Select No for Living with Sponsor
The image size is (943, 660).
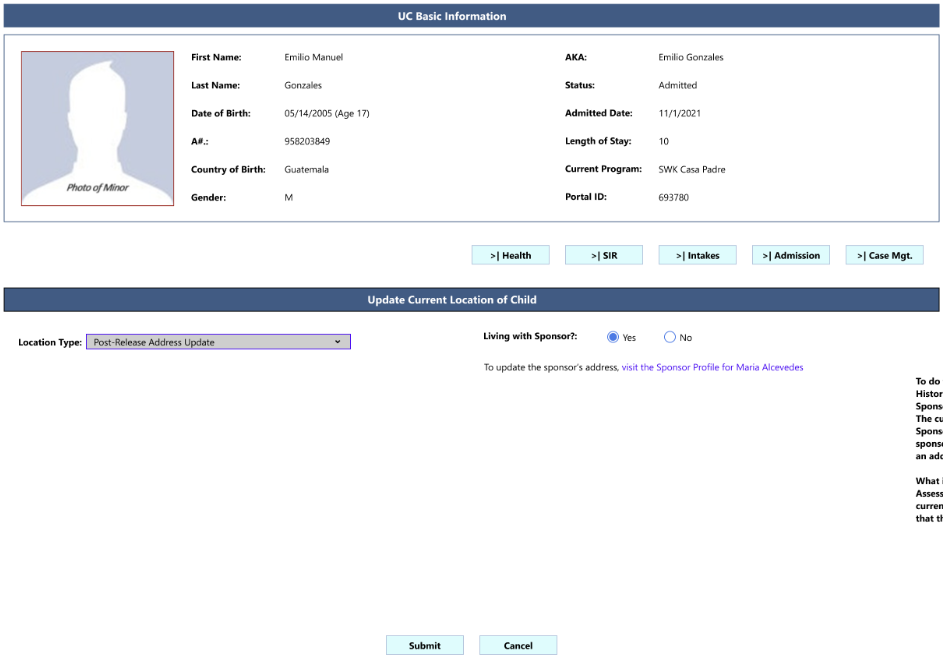click(669, 337)
